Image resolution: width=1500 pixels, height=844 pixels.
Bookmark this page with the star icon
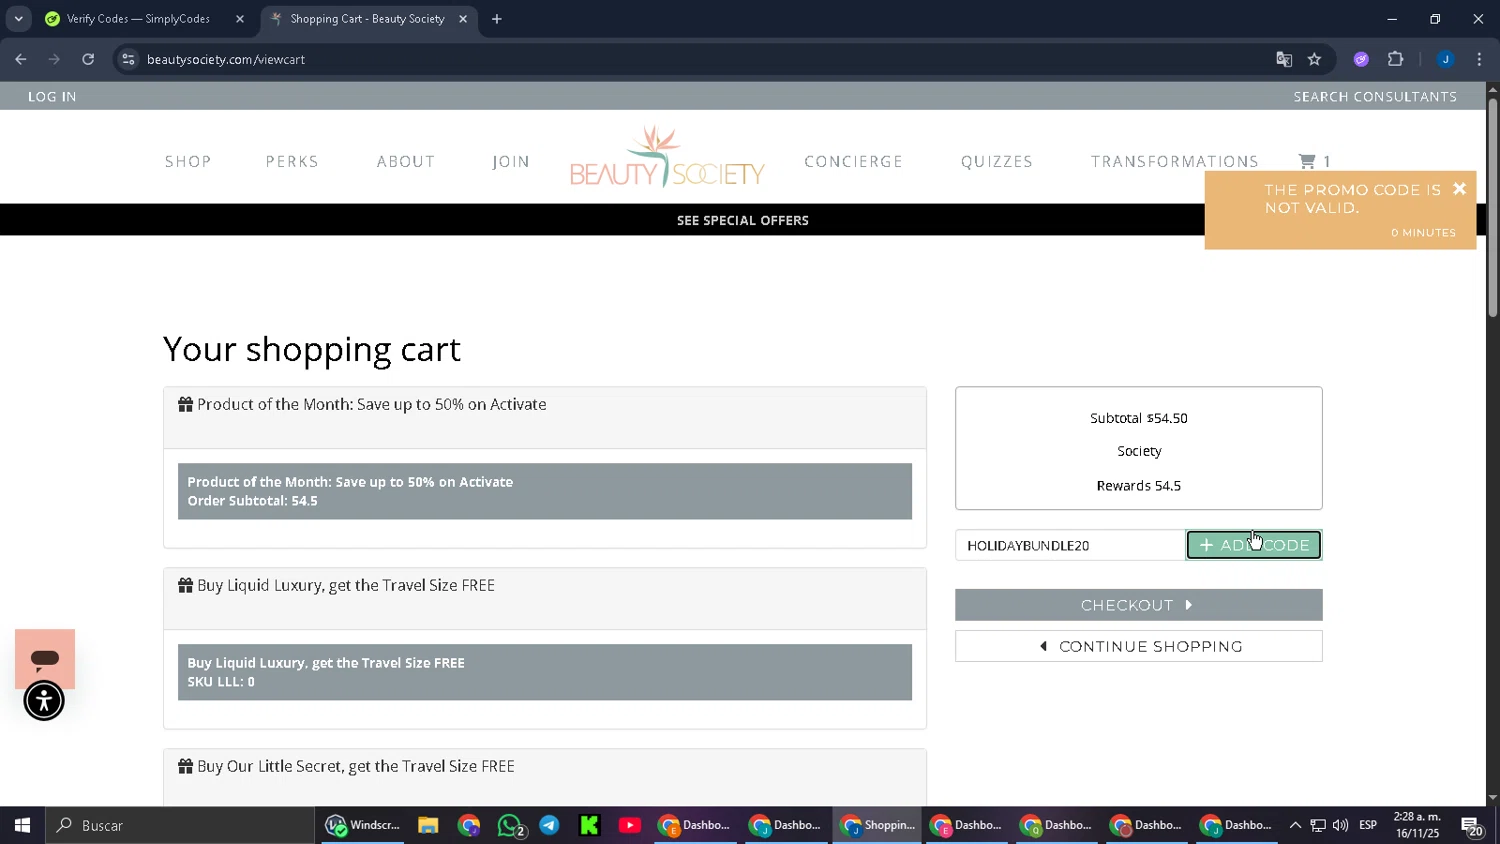tap(1314, 59)
